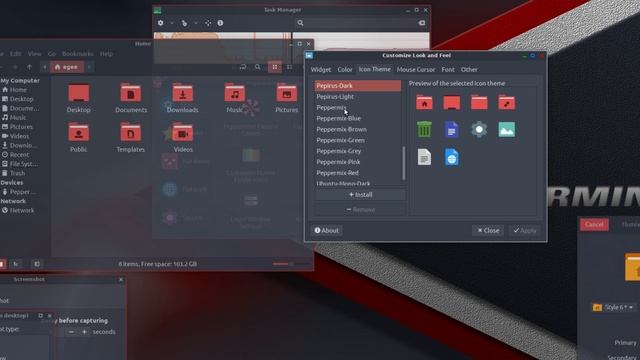Open the Bookmarks menu

78,53
